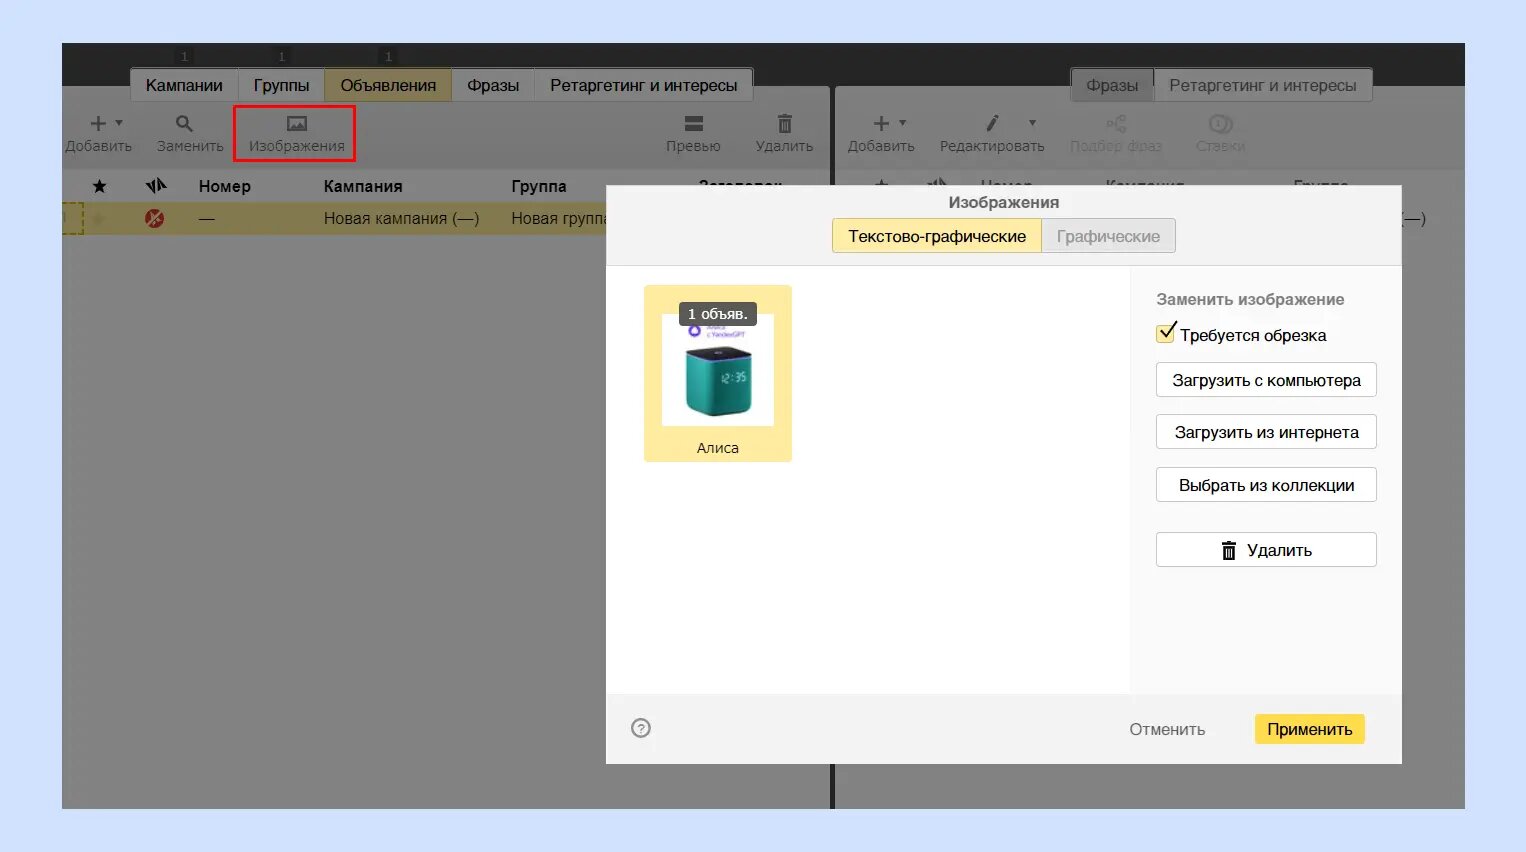This screenshot has height=852, width=1526.
Task: Select the Алиса image thumbnail
Action: [718, 373]
